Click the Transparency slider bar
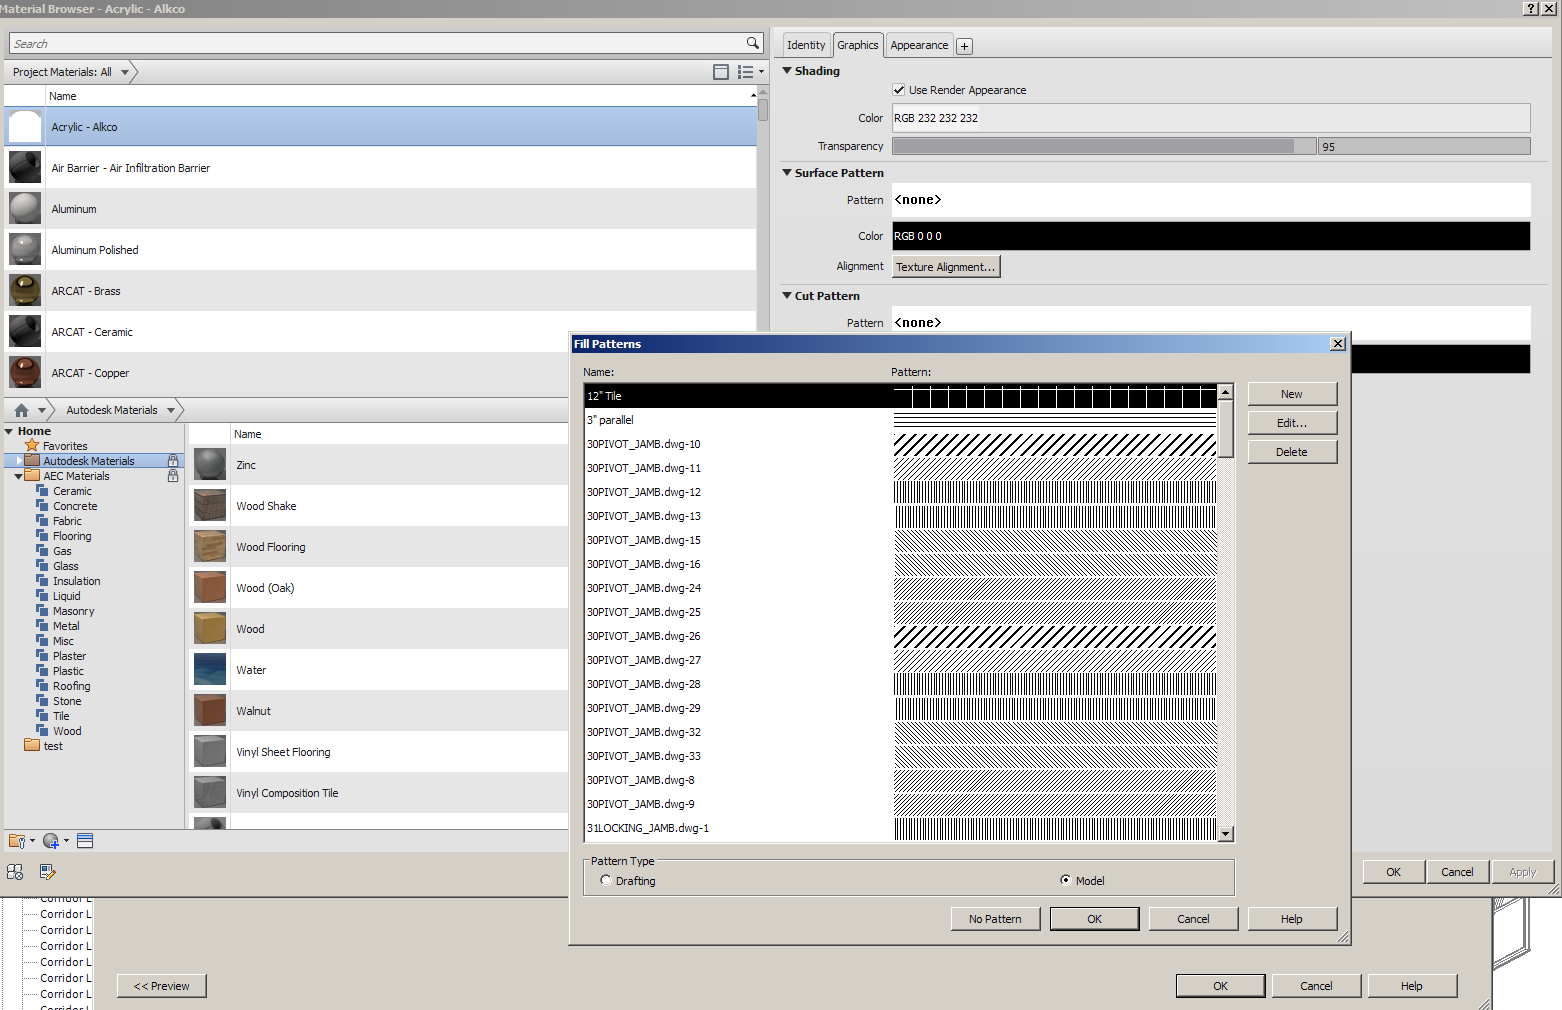 coord(1104,146)
